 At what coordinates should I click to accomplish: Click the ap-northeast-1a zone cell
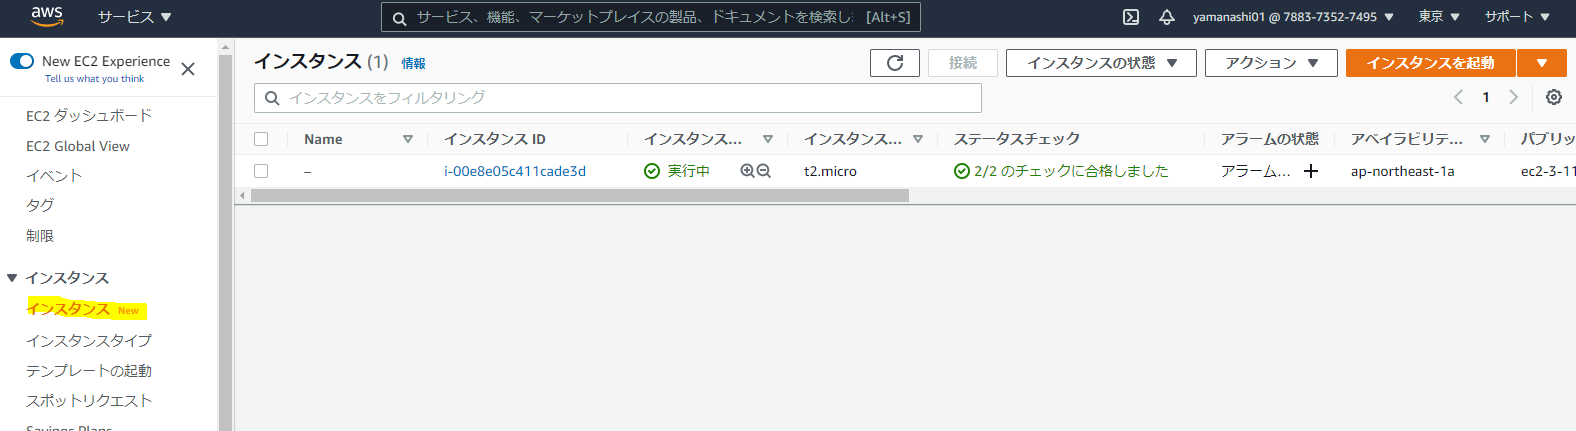coord(1402,171)
